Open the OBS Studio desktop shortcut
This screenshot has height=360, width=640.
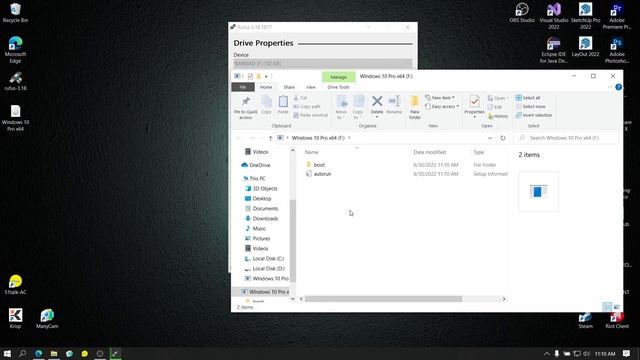coord(522,13)
